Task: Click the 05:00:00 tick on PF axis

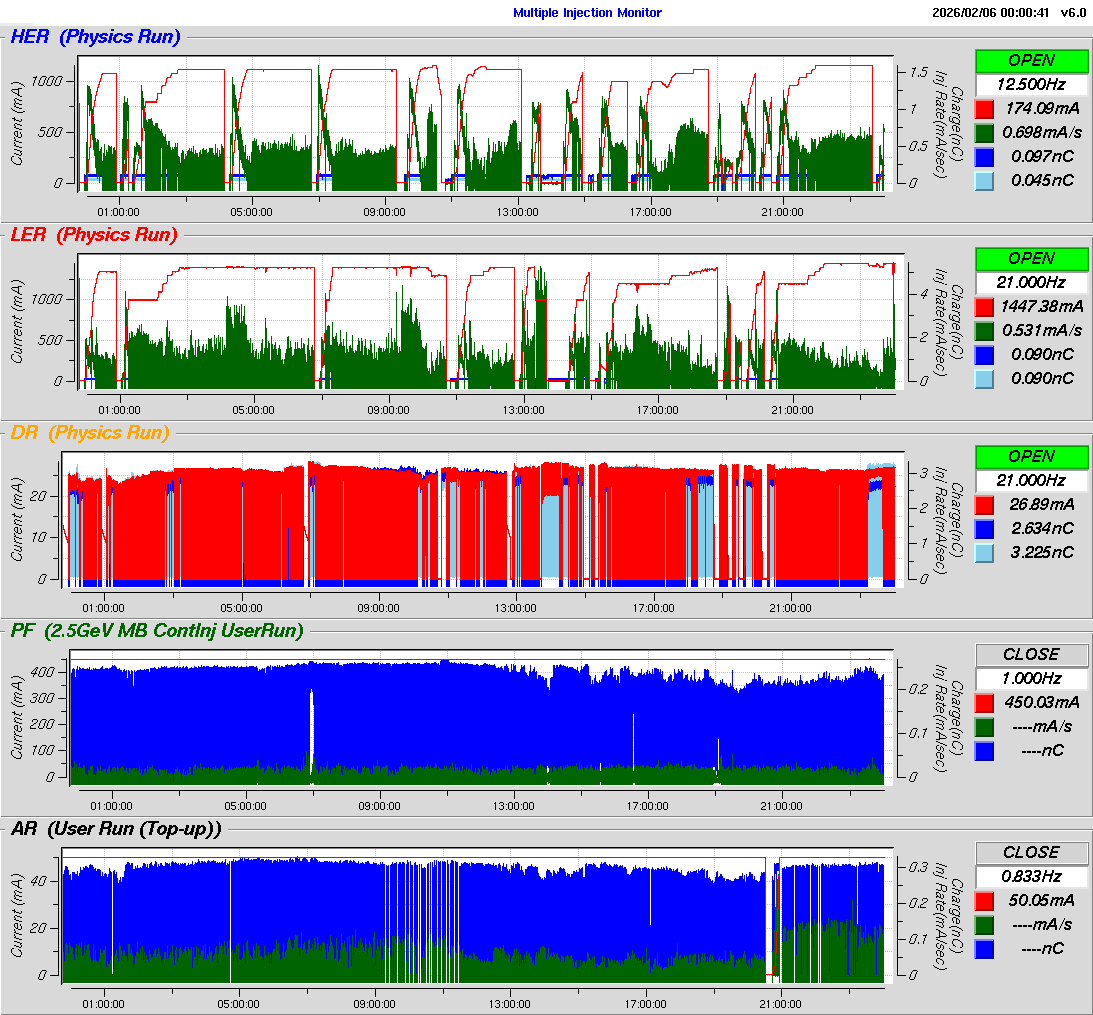Action: (x=245, y=806)
